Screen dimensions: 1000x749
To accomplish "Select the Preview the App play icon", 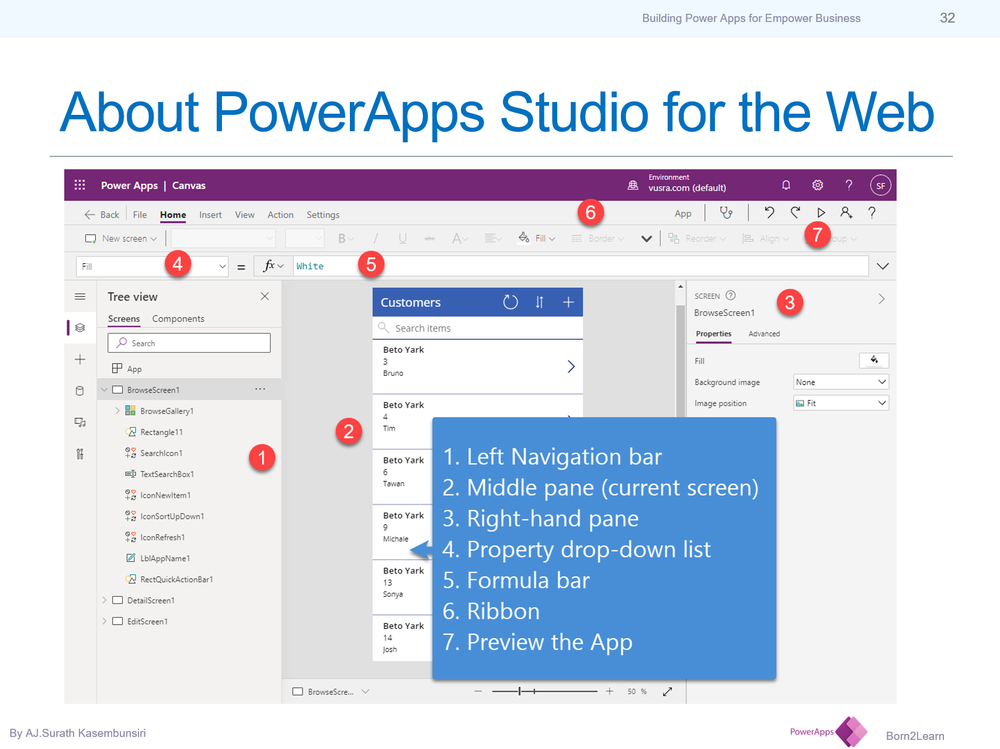I will pyautogui.click(x=820, y=213).
